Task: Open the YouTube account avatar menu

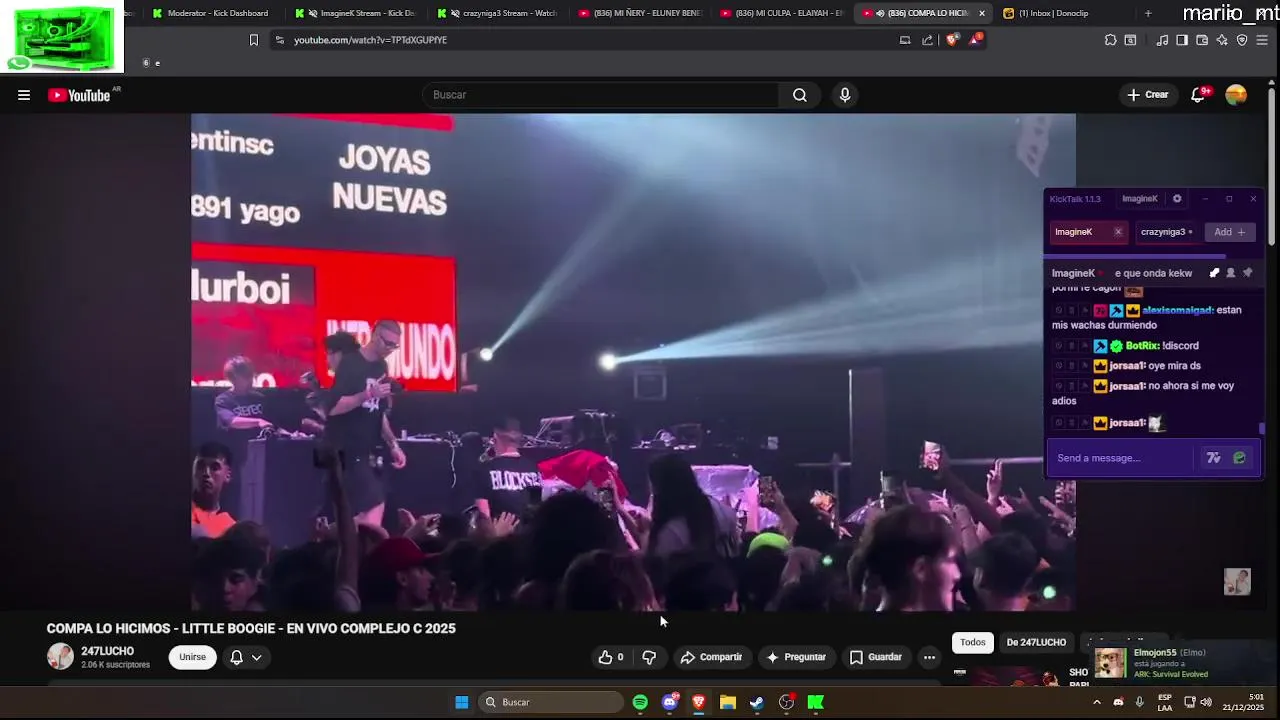Action: [1236, 95]
